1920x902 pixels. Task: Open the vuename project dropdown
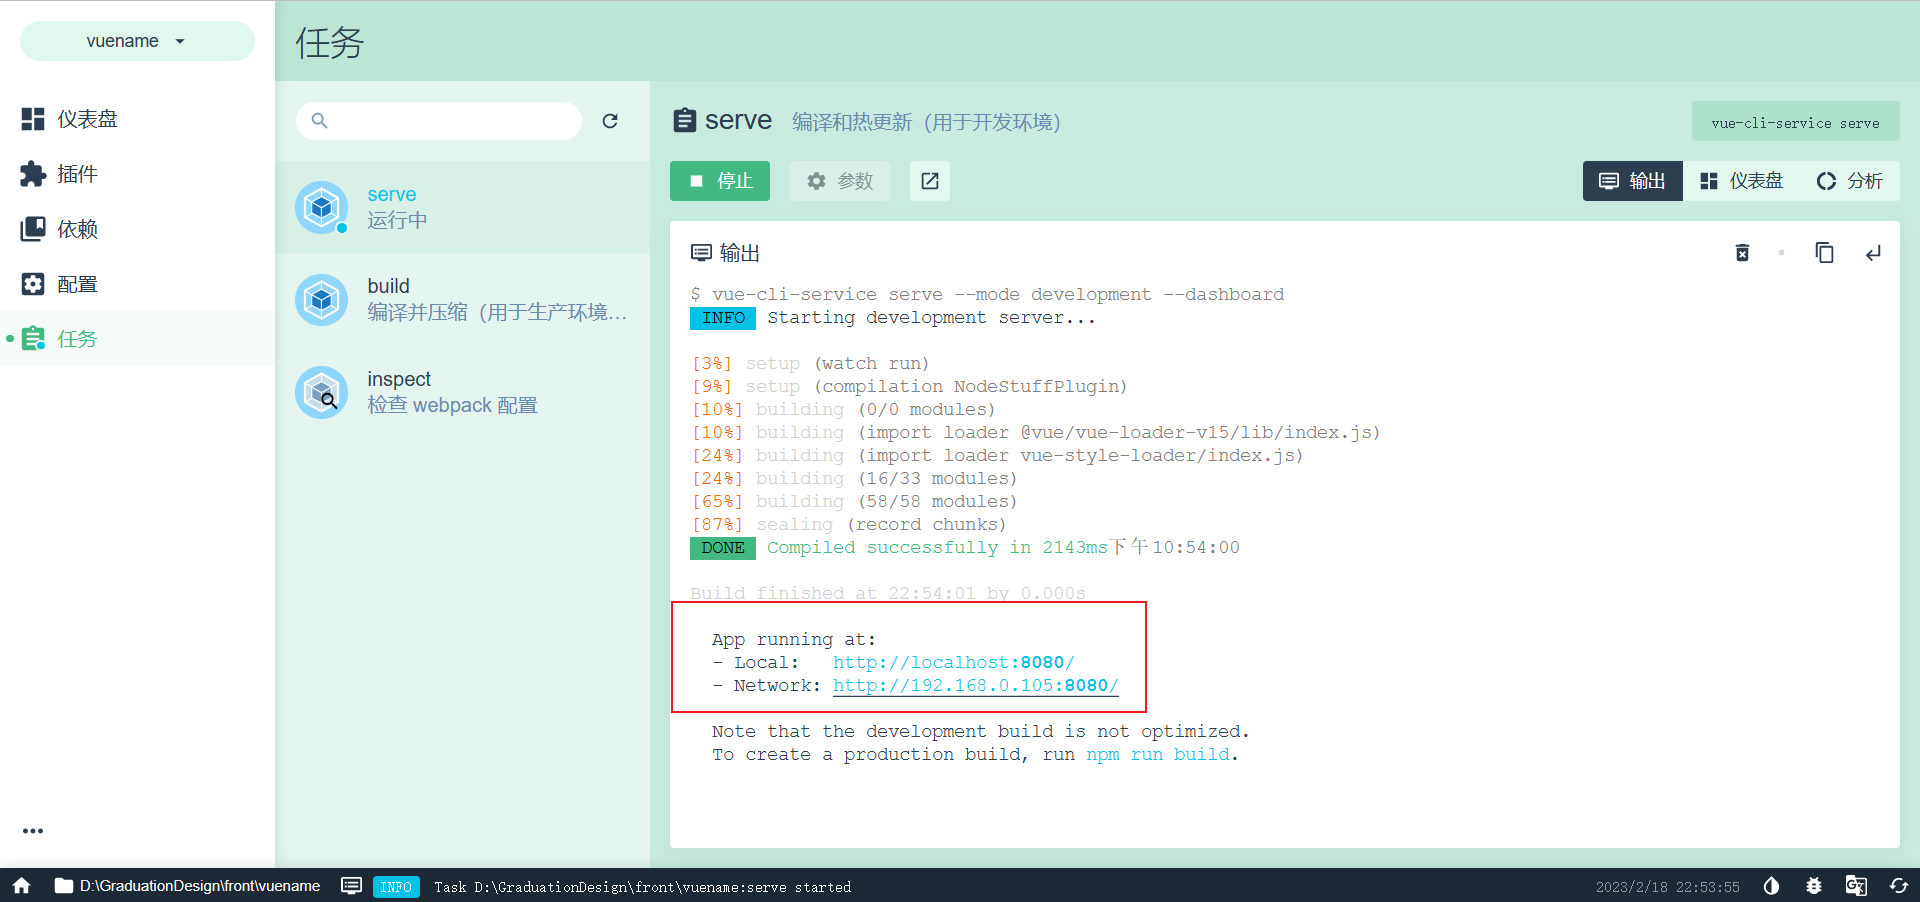click(137, 41)
